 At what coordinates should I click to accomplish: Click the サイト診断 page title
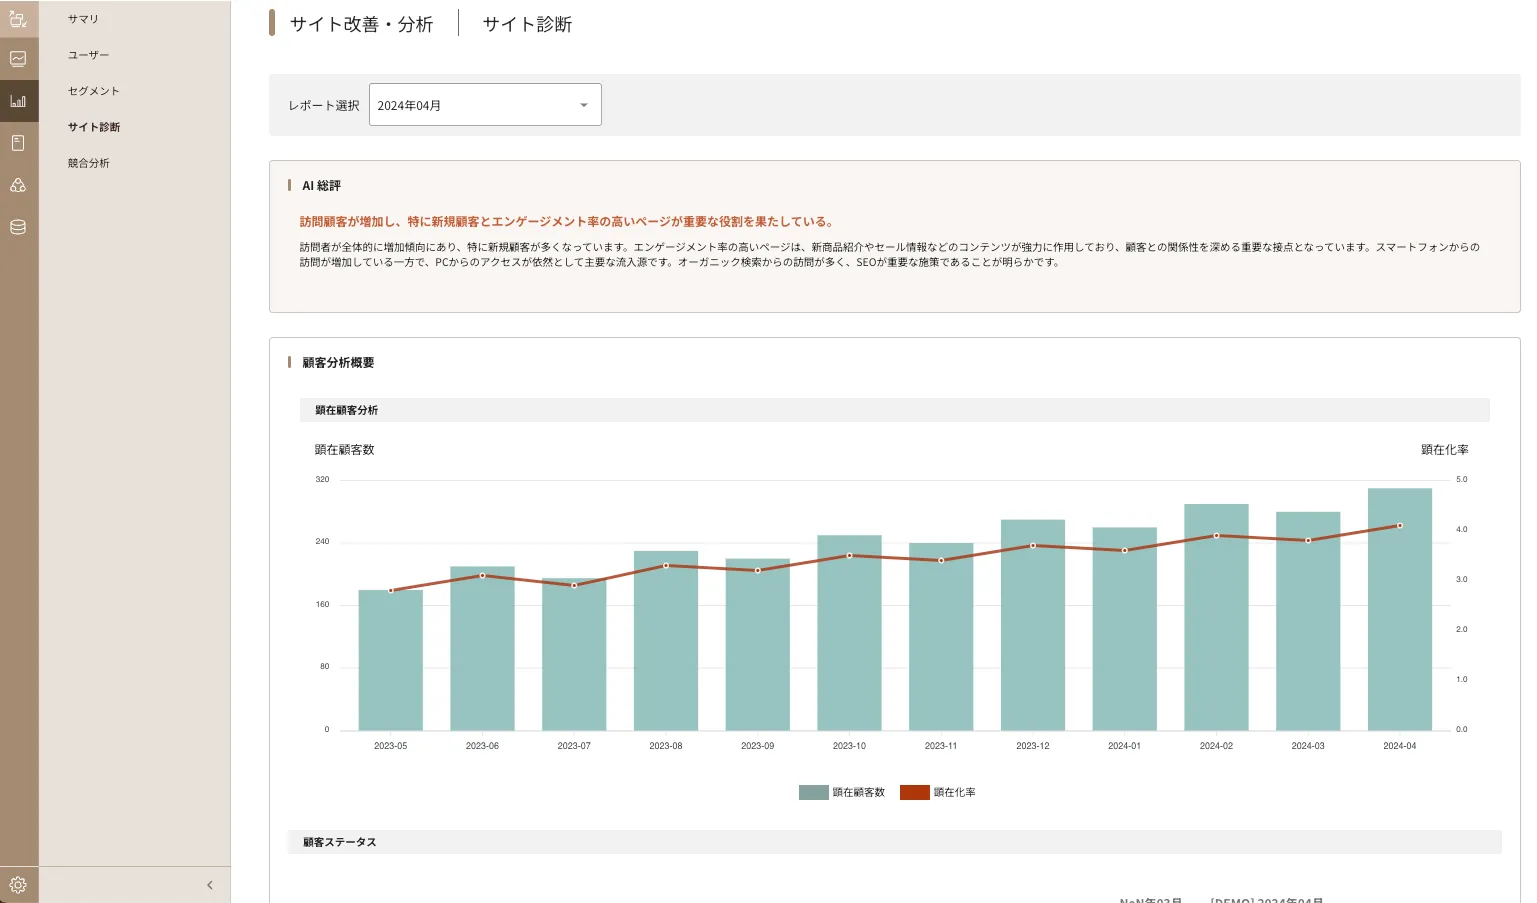[x=527, y=24]
